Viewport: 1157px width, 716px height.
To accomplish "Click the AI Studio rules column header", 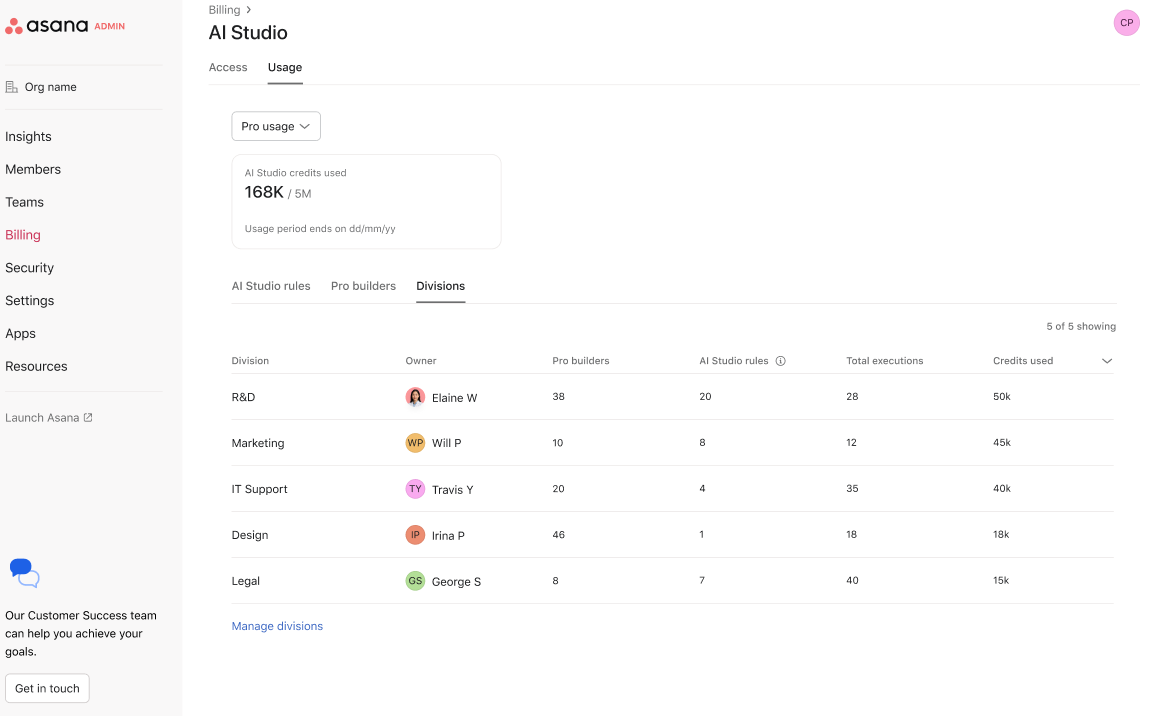I will [734, 361].
